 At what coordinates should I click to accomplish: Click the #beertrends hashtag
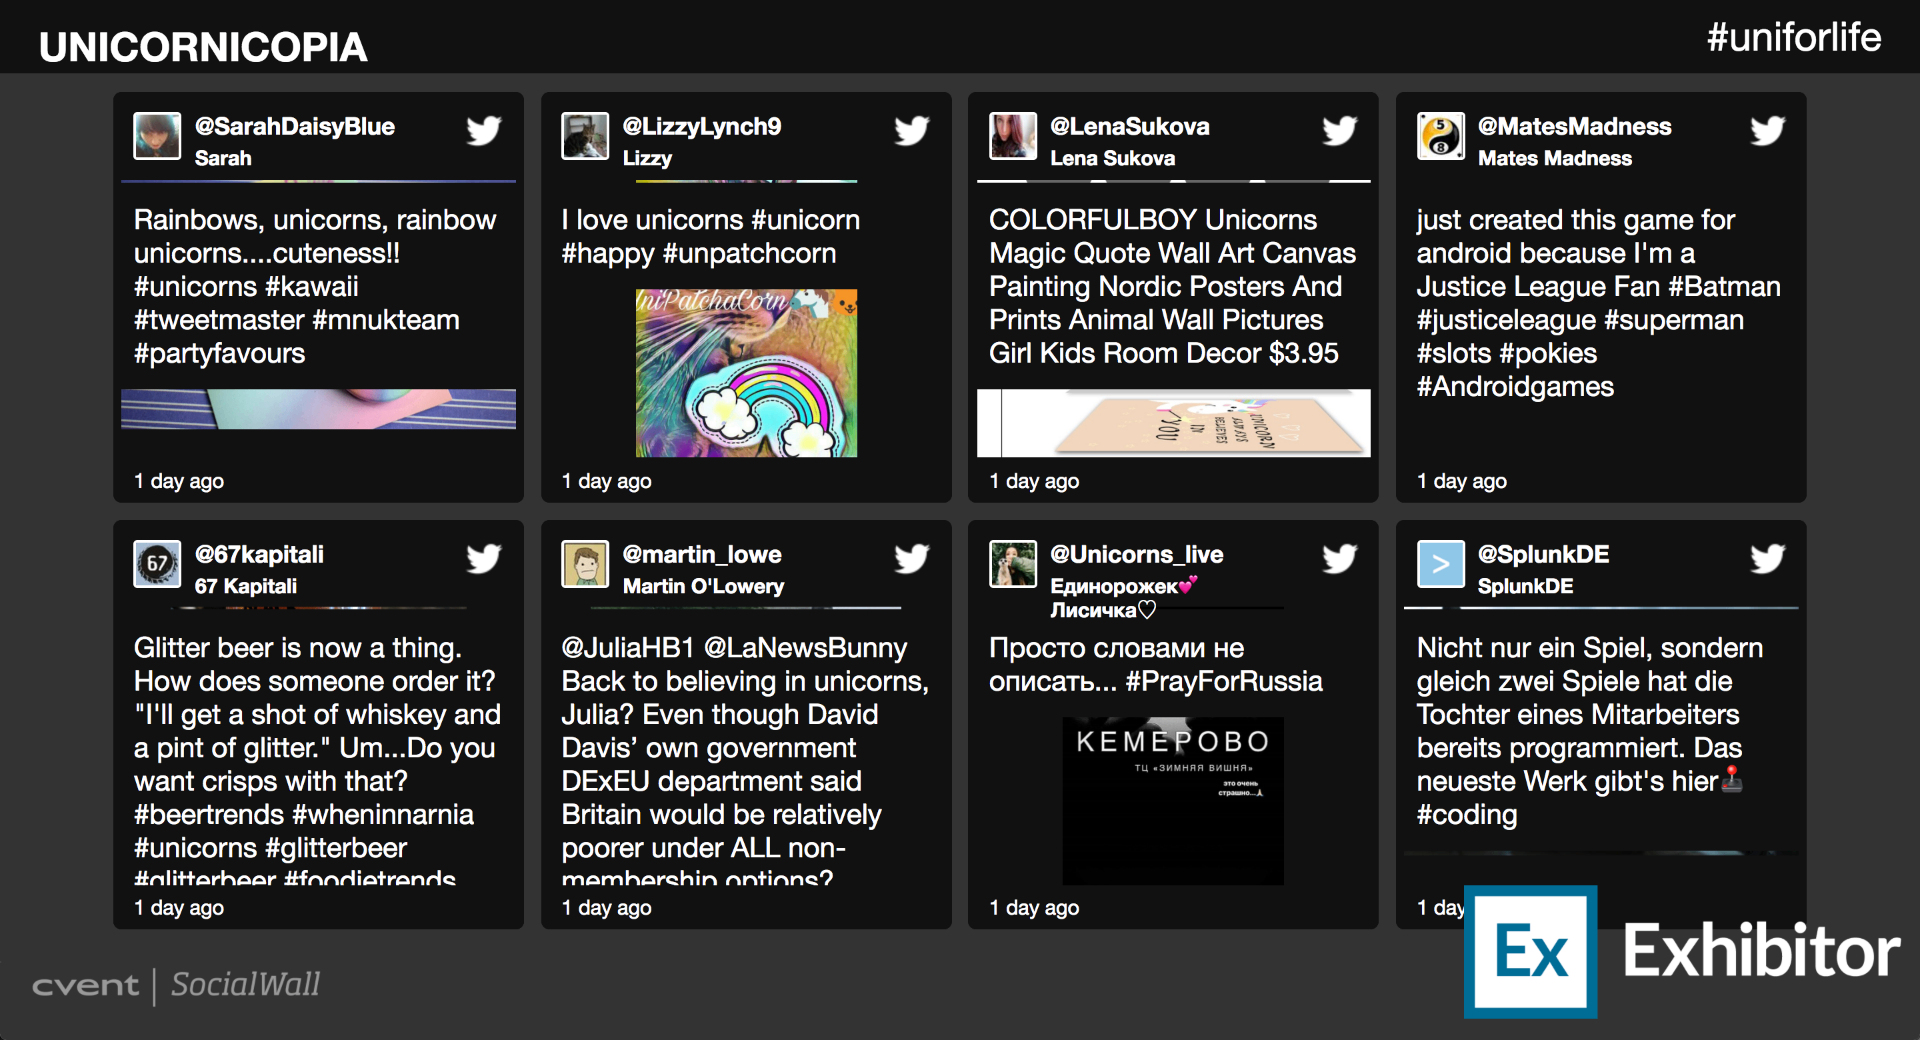(209, 815)
